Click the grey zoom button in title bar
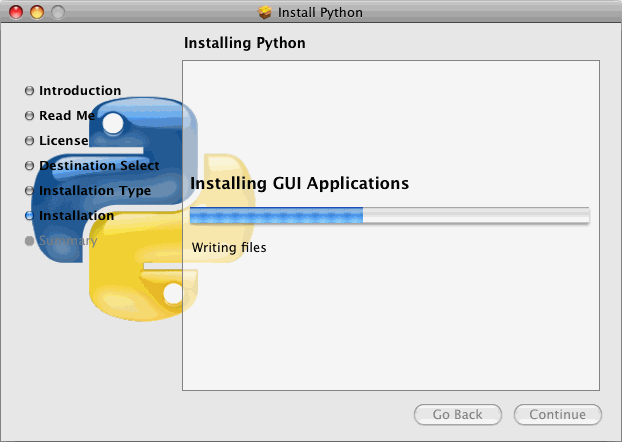 57,13
